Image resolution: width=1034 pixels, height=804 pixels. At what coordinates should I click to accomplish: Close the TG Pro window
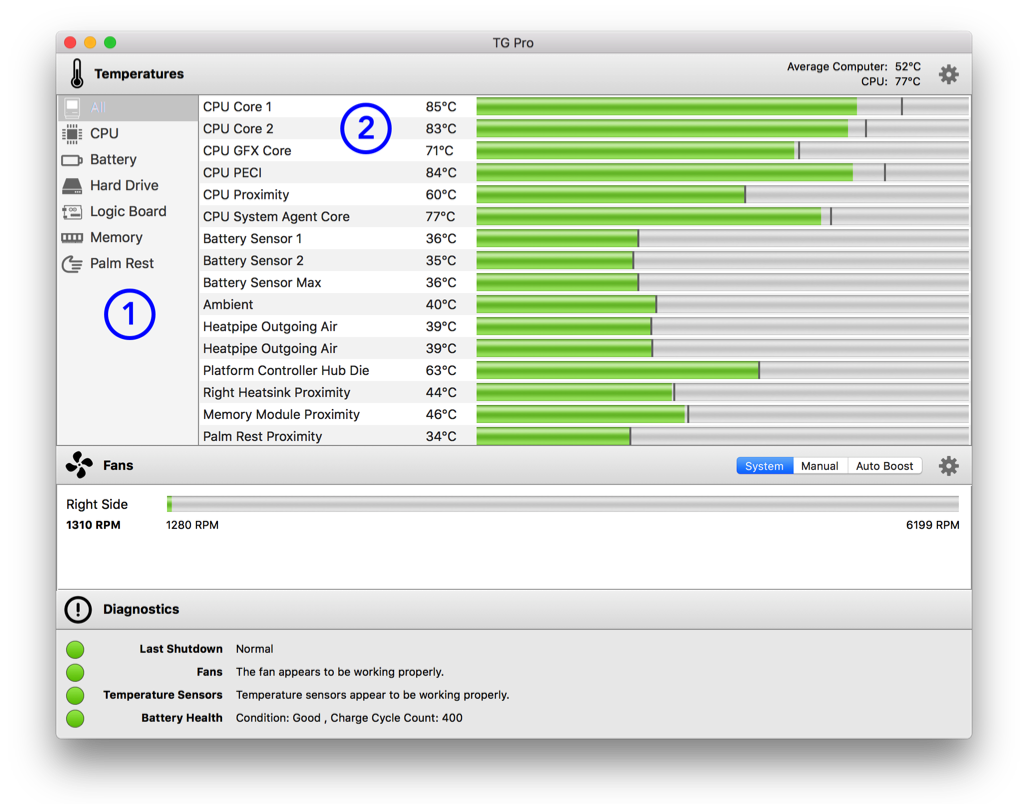(x=70, y=42)
